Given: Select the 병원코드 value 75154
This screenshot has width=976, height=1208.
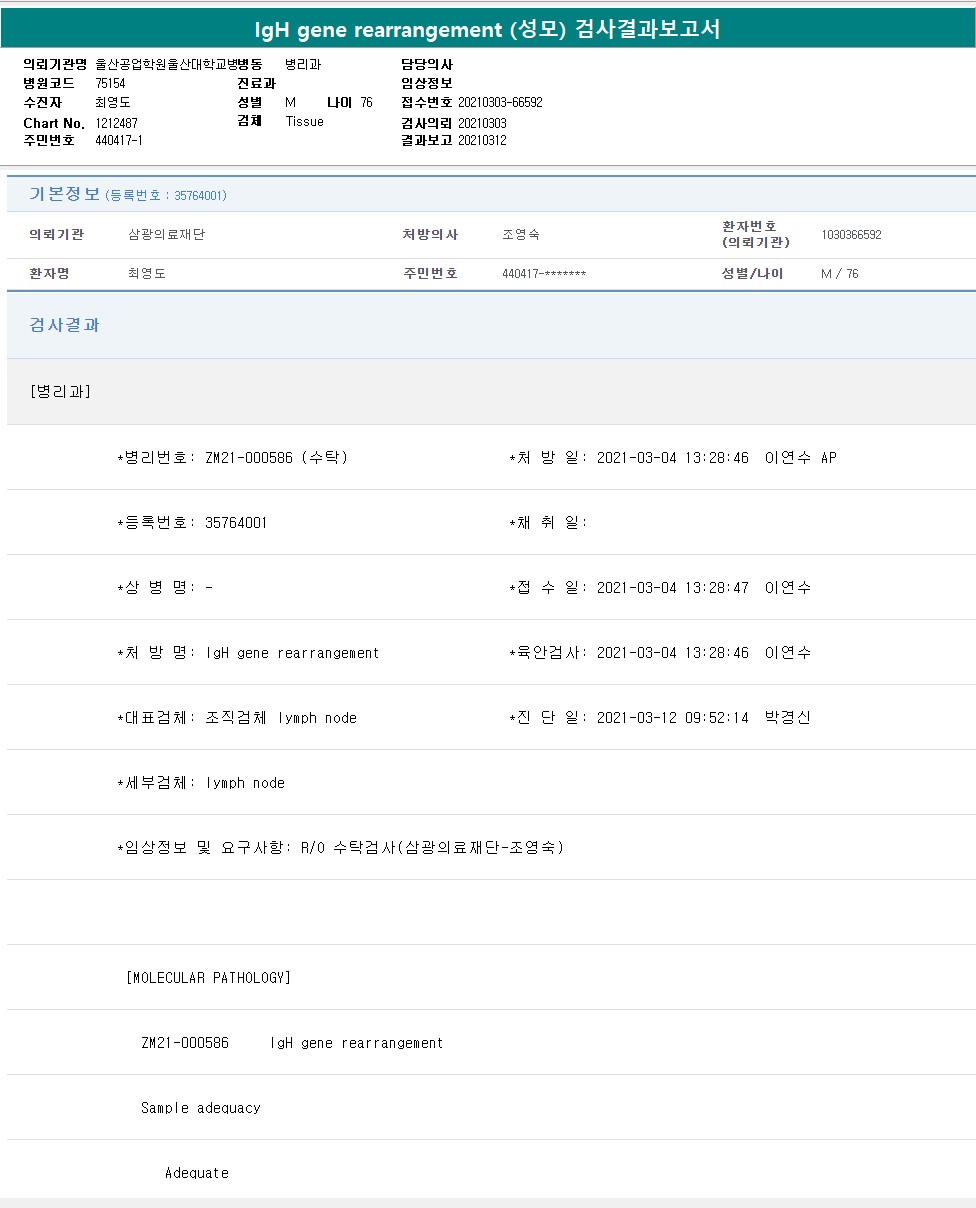Looking at the screenshot, I should pos(110,84).
